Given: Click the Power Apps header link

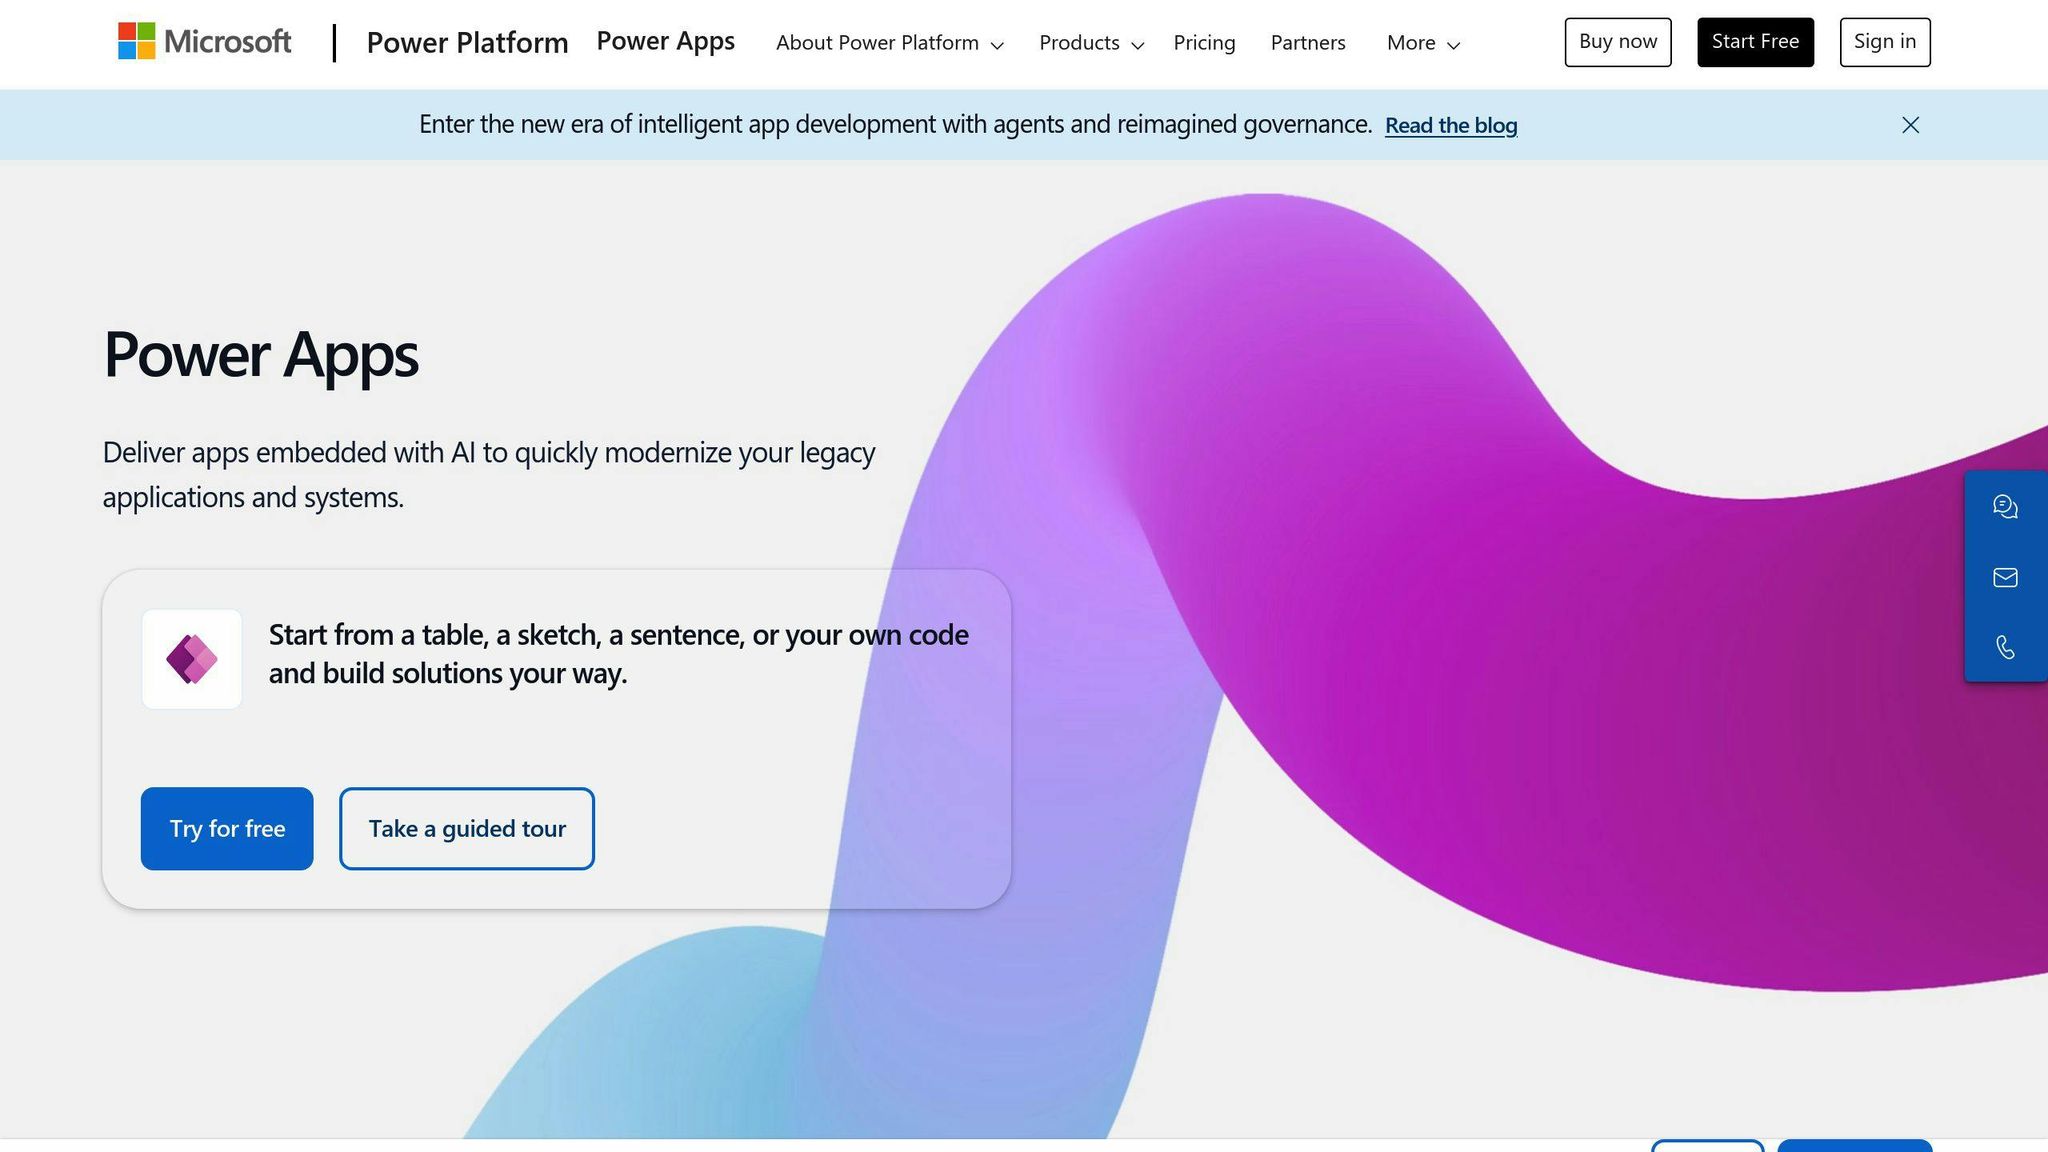Looking at the screenshot, I should pos(665,41).
